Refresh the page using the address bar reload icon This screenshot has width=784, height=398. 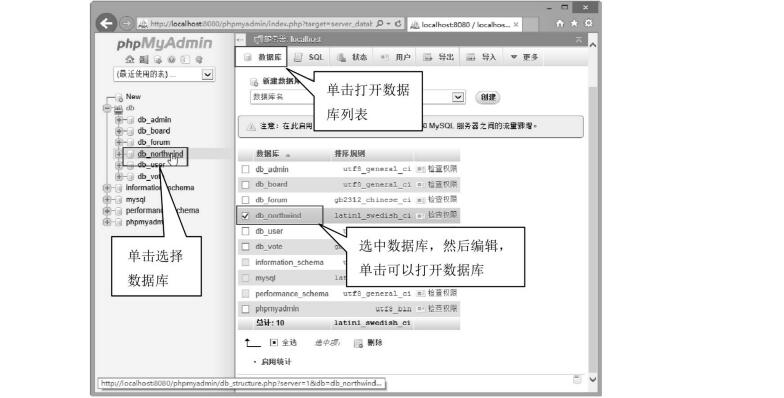[x=398, y=24]
